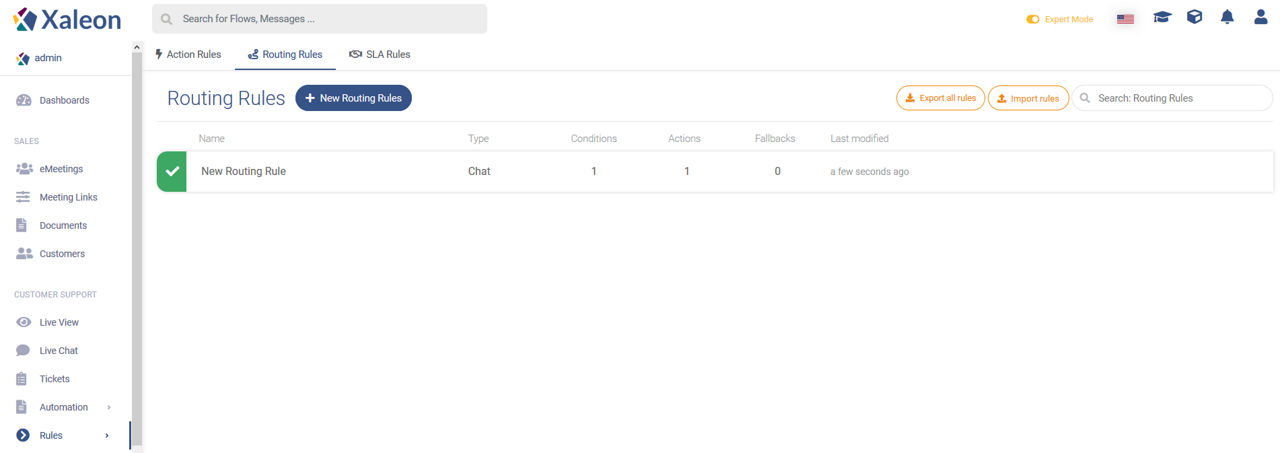The image size is (1280, 453).
Task: Click Export all rules button
Action: pos(940,98)
